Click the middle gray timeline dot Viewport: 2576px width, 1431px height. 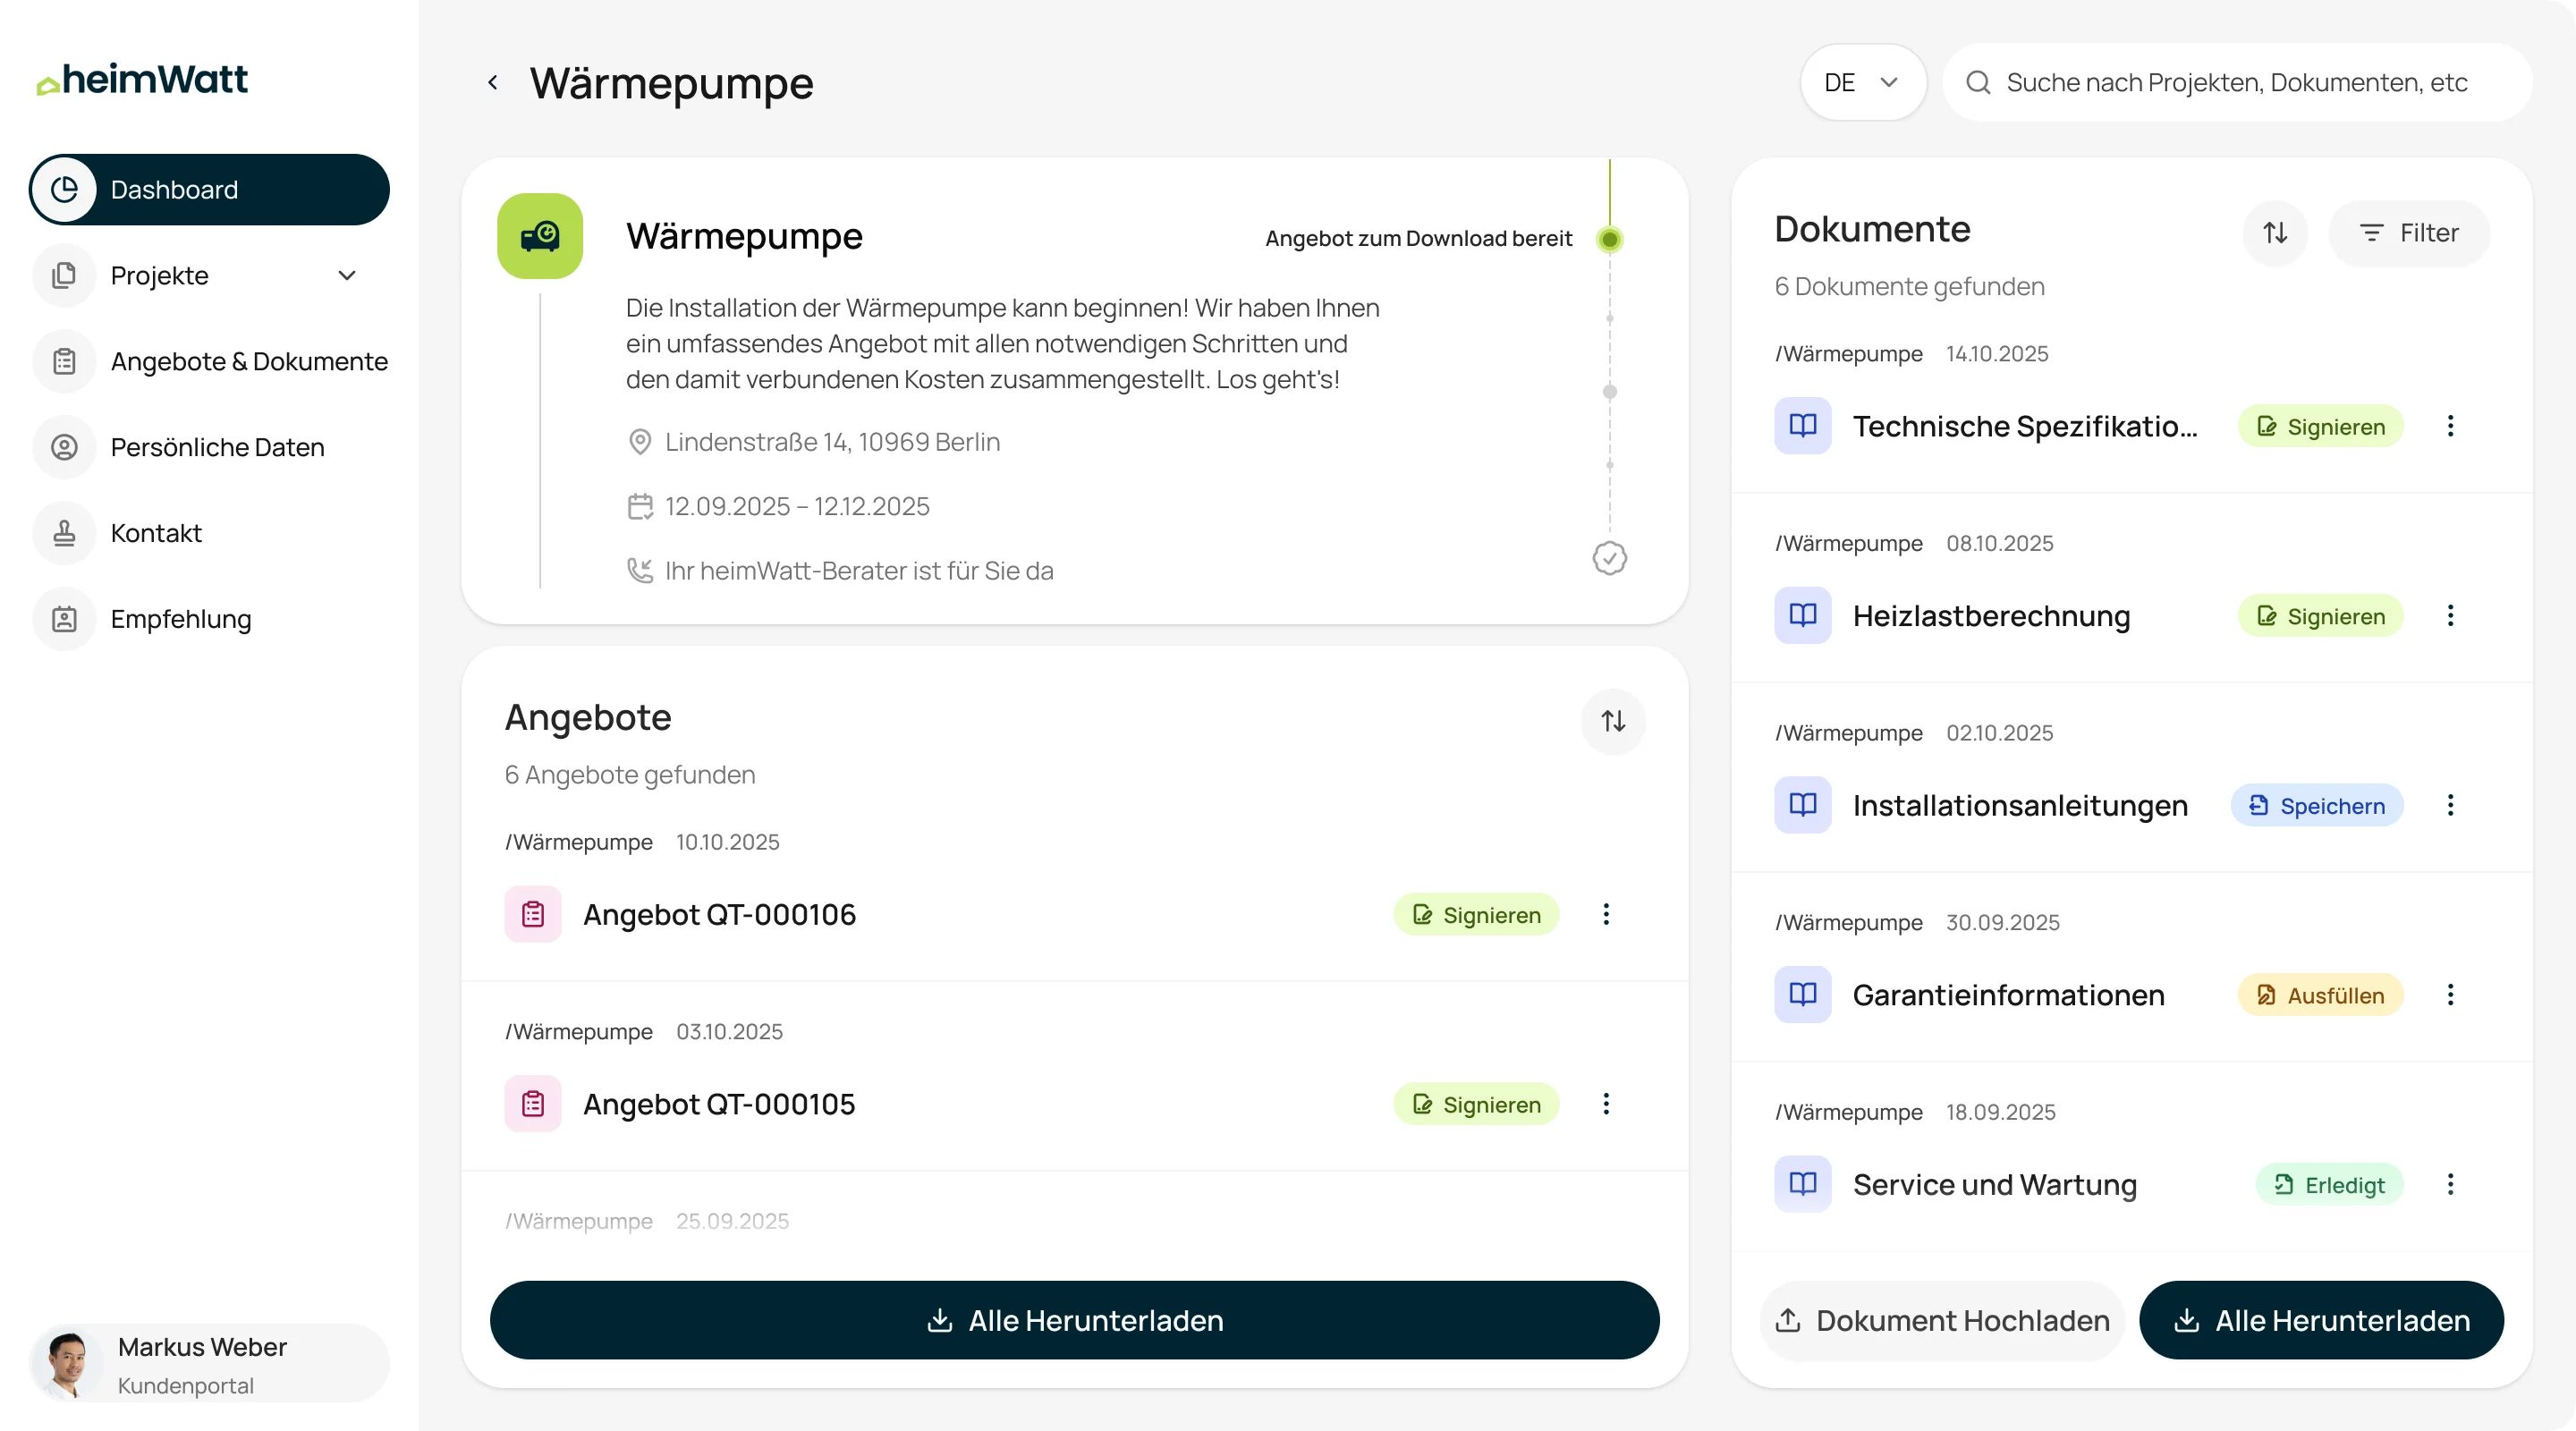click(1609, 392)
